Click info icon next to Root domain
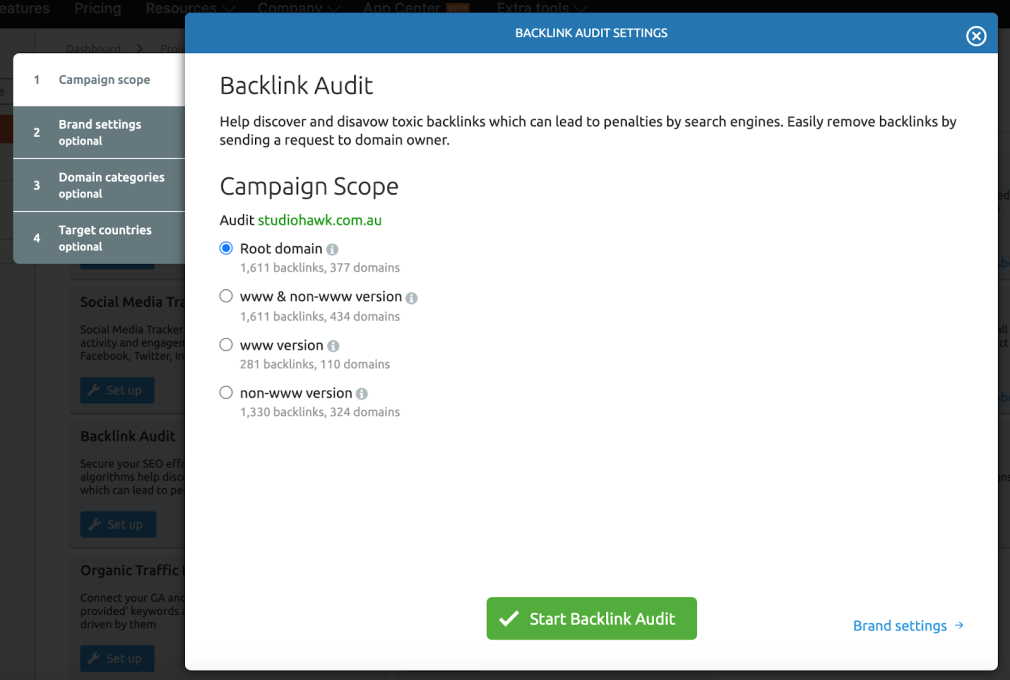 332,249
